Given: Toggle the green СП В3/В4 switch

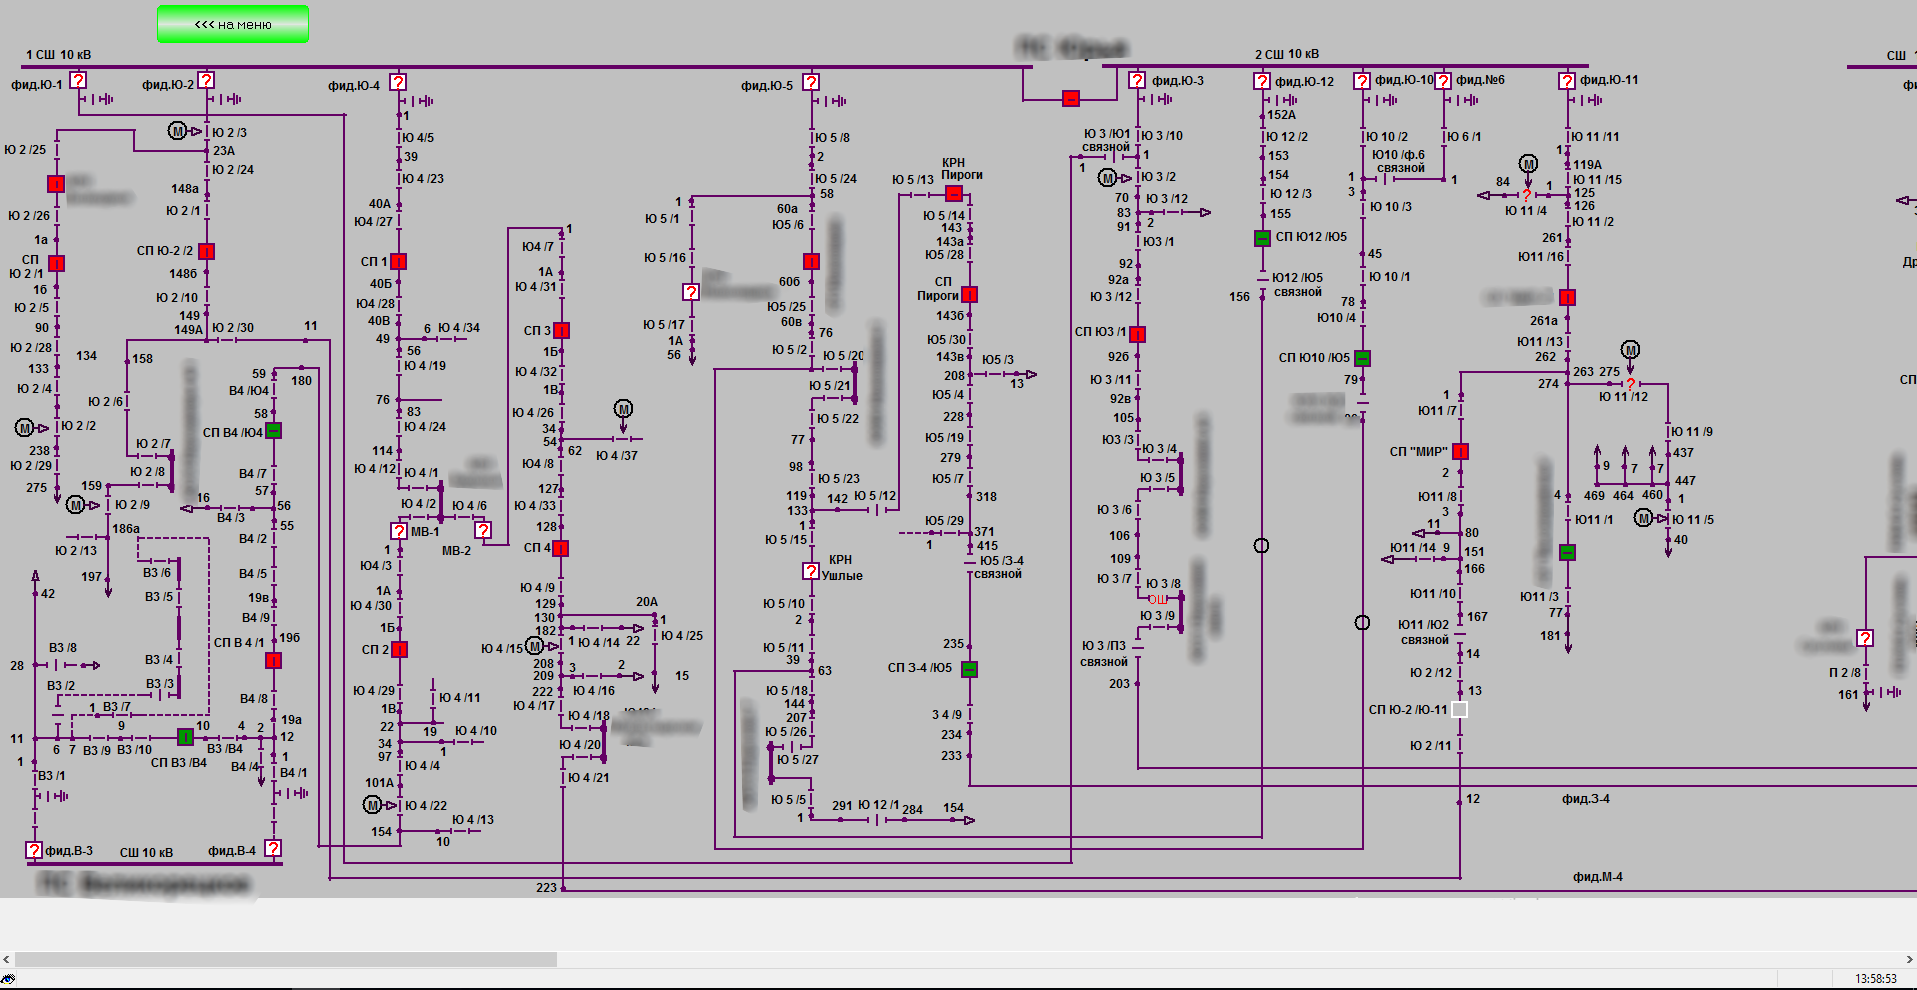Looking at the screenshot, I should (x=185, y=737).
